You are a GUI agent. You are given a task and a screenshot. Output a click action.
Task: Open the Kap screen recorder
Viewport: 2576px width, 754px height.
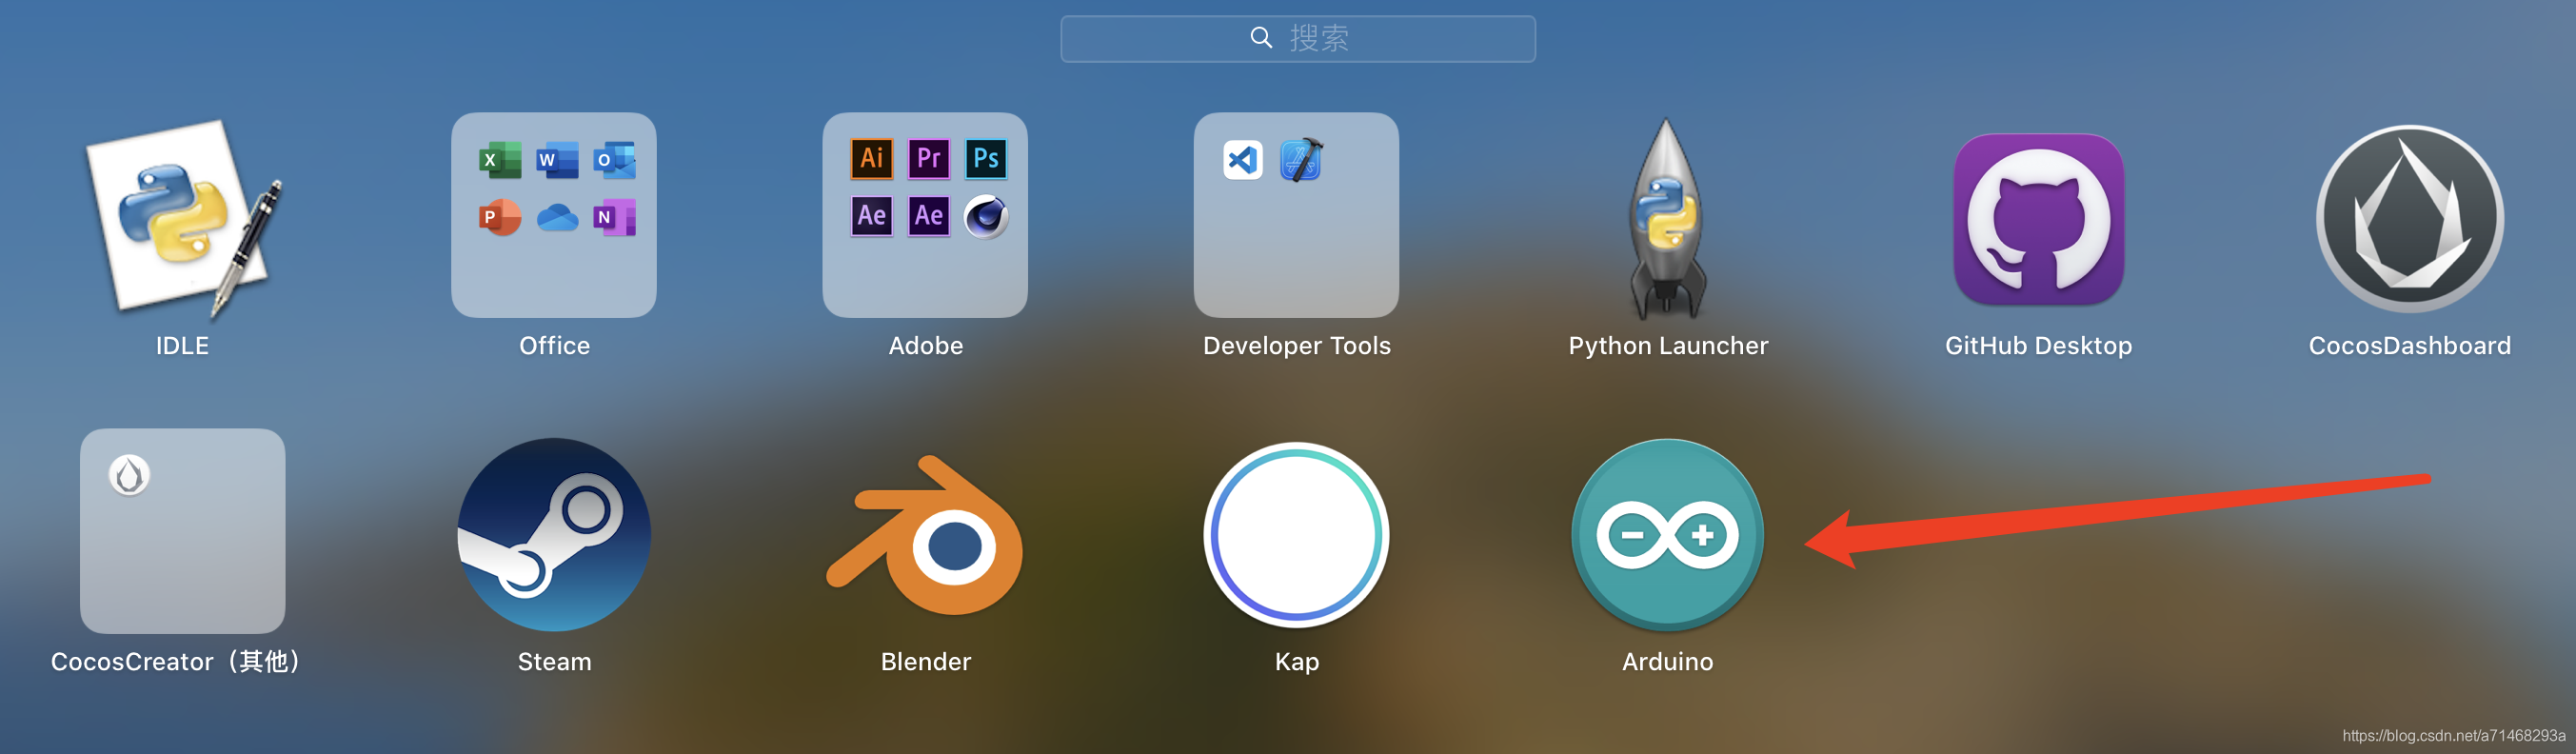coord(1296,535)
